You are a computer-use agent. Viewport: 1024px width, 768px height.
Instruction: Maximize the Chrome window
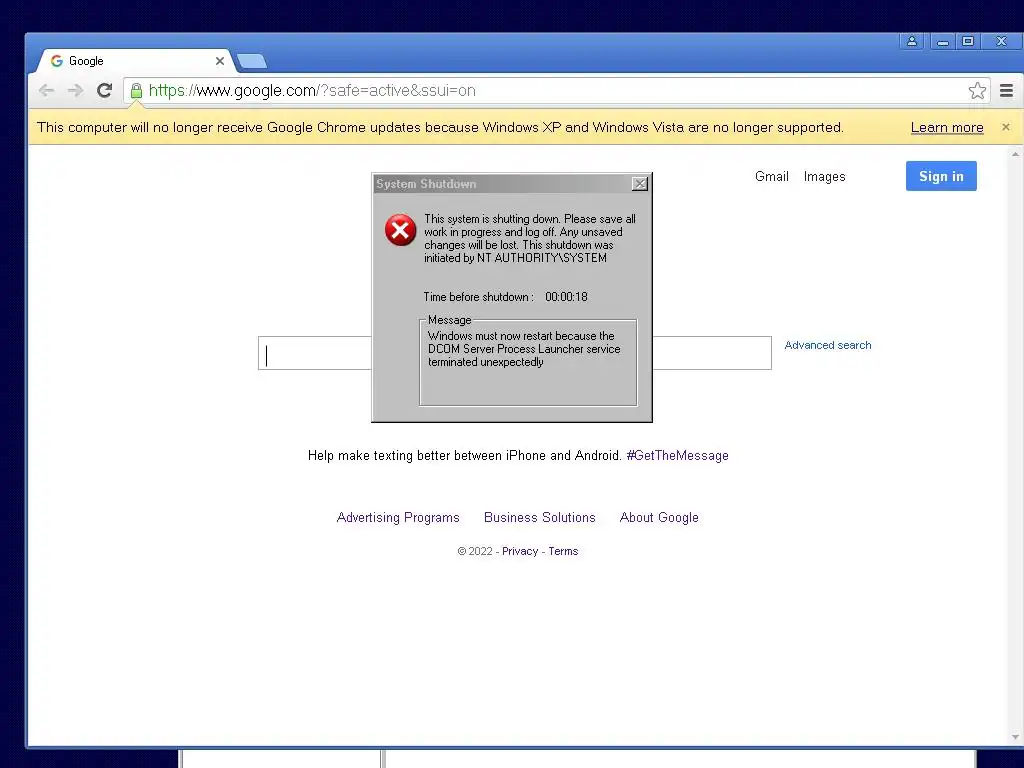pos(968,41)
